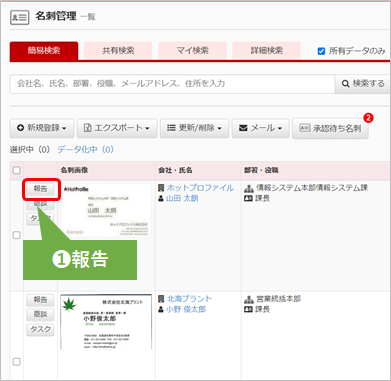Click 報告 button for 山田 太朗
The image size is (391, 381).
[x=41, y=189]
